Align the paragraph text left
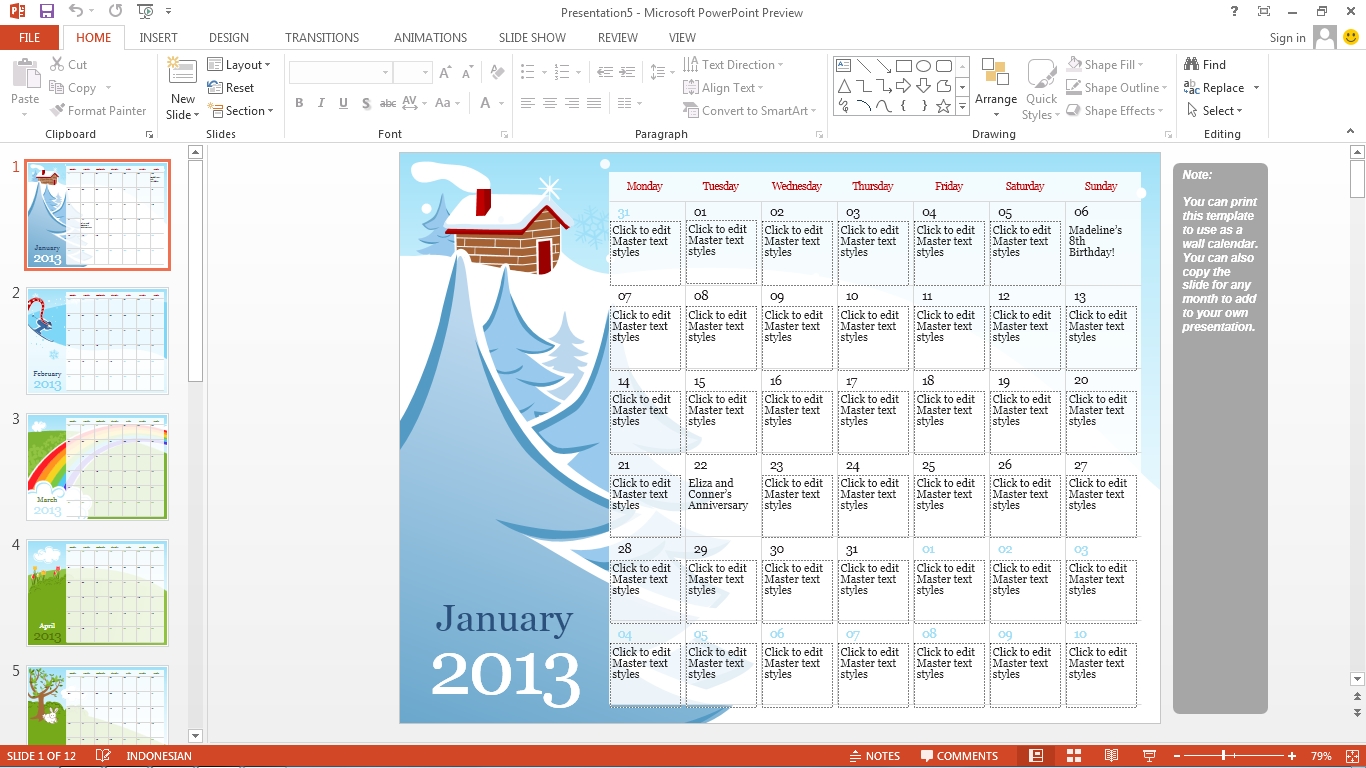Viewport: 1366px width, 768px height. point(527,103)
